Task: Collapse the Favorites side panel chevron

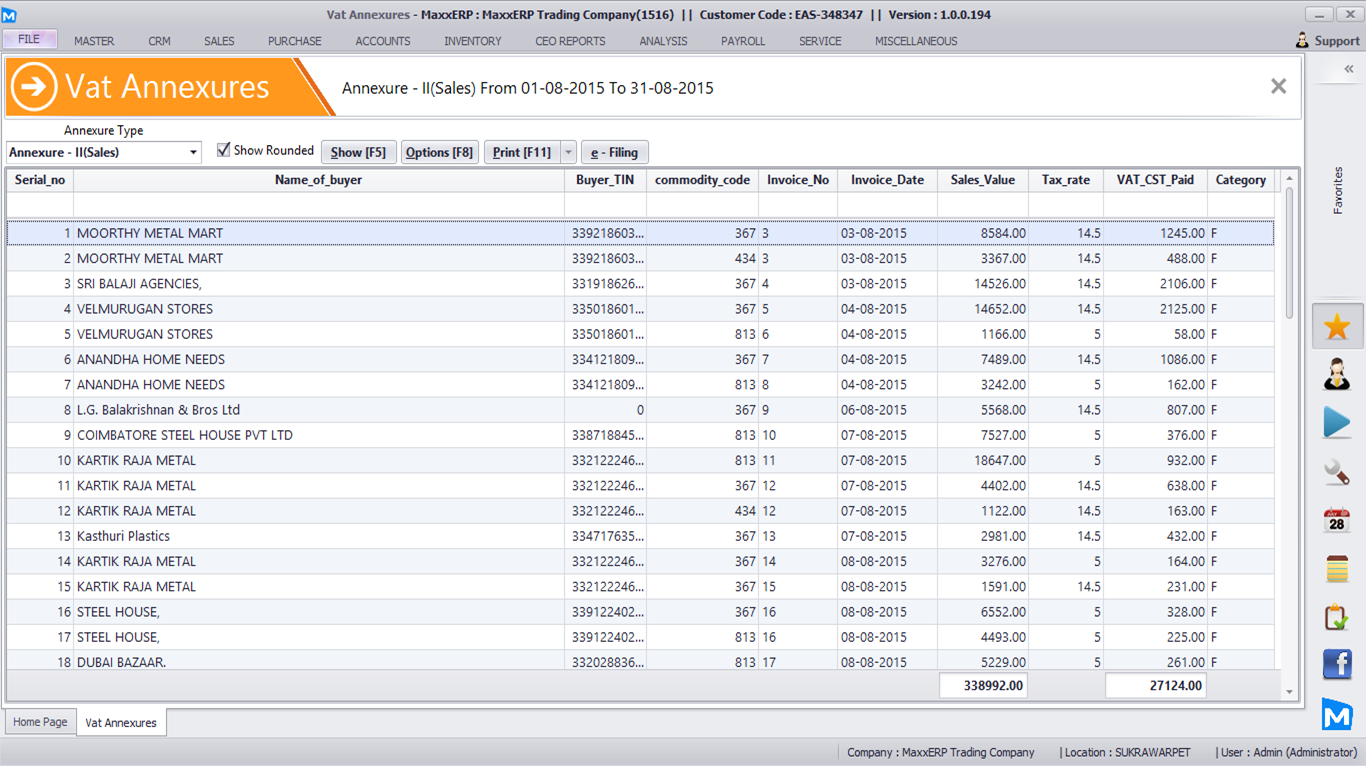Action: point(1348,69)
